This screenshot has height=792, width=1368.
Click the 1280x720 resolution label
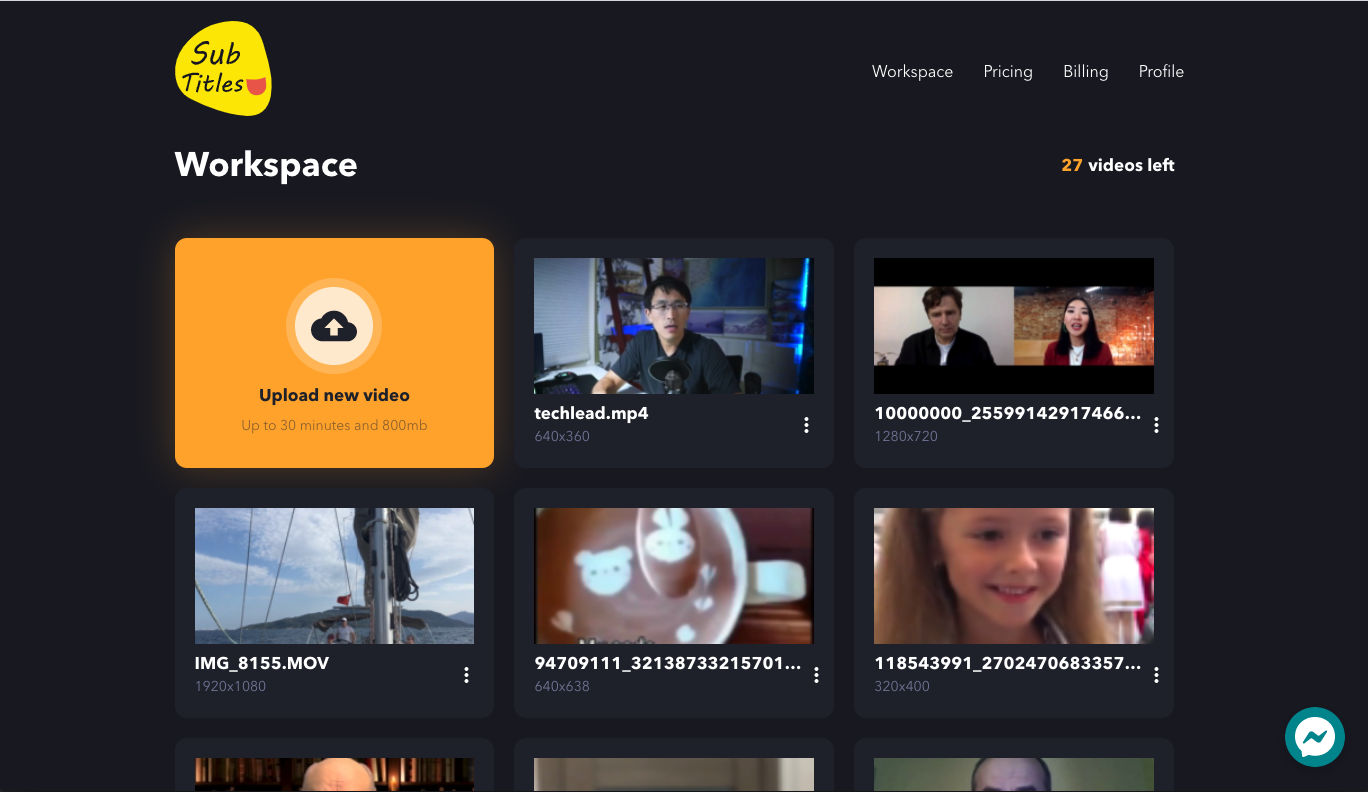pos(906,437)
